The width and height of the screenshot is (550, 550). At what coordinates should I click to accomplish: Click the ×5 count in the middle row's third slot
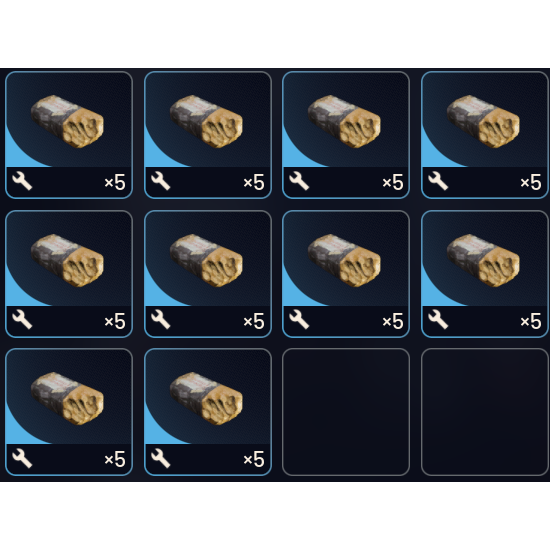pyautogui.click(x=393, y=321)
